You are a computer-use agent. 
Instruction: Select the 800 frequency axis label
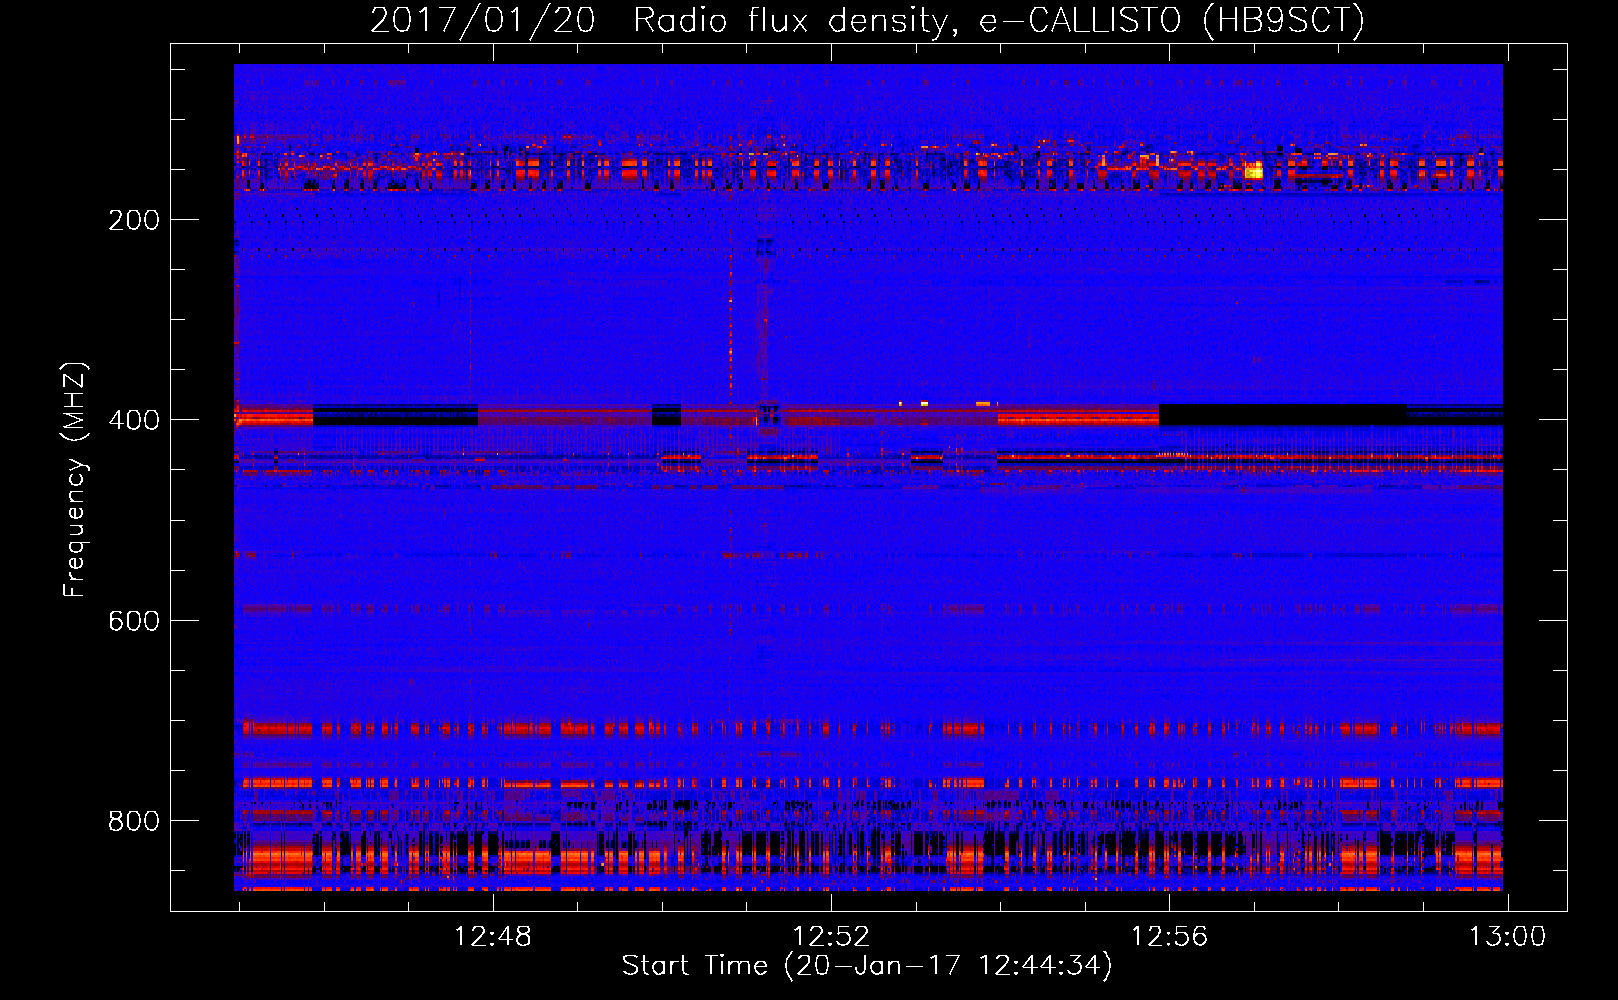click(x=134, y=821)
